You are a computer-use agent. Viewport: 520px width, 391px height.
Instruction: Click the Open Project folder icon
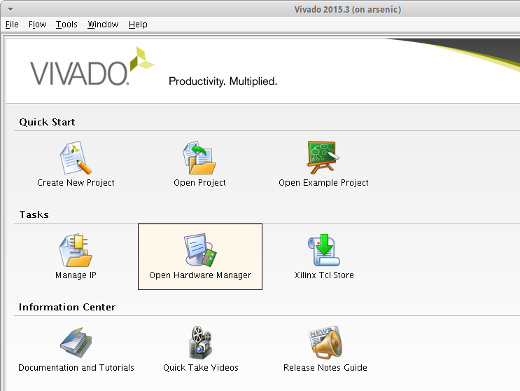click(199, 158)
